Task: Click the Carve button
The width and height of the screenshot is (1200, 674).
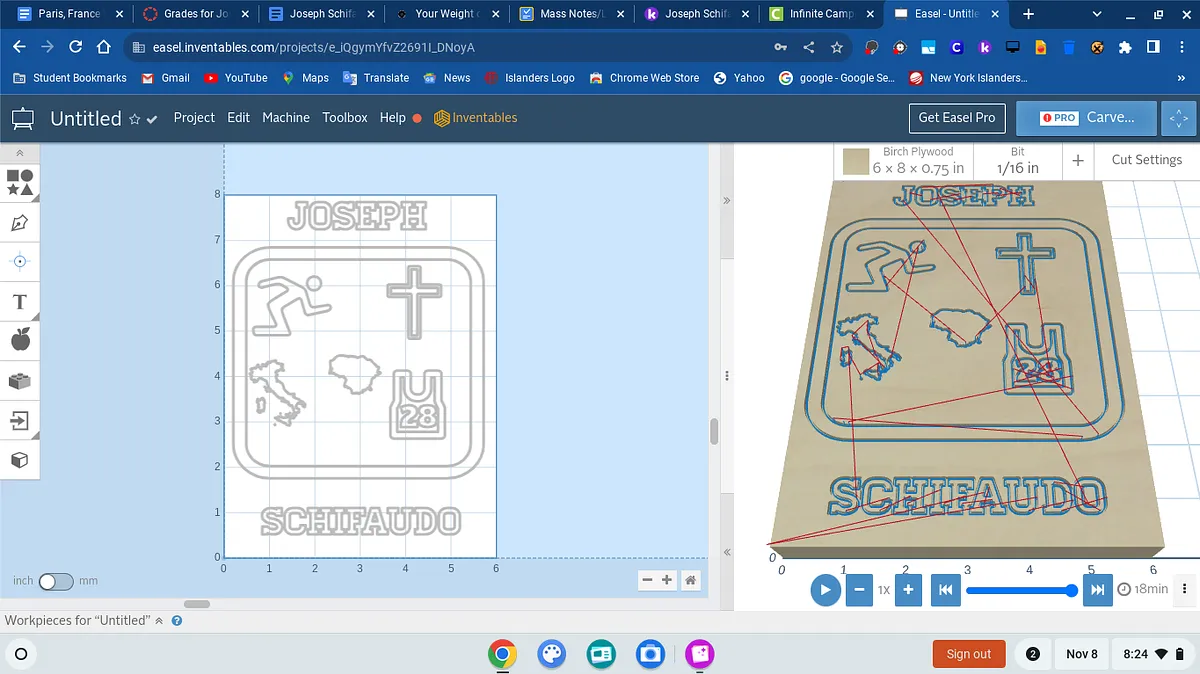Action: [x=1086, y=118]
